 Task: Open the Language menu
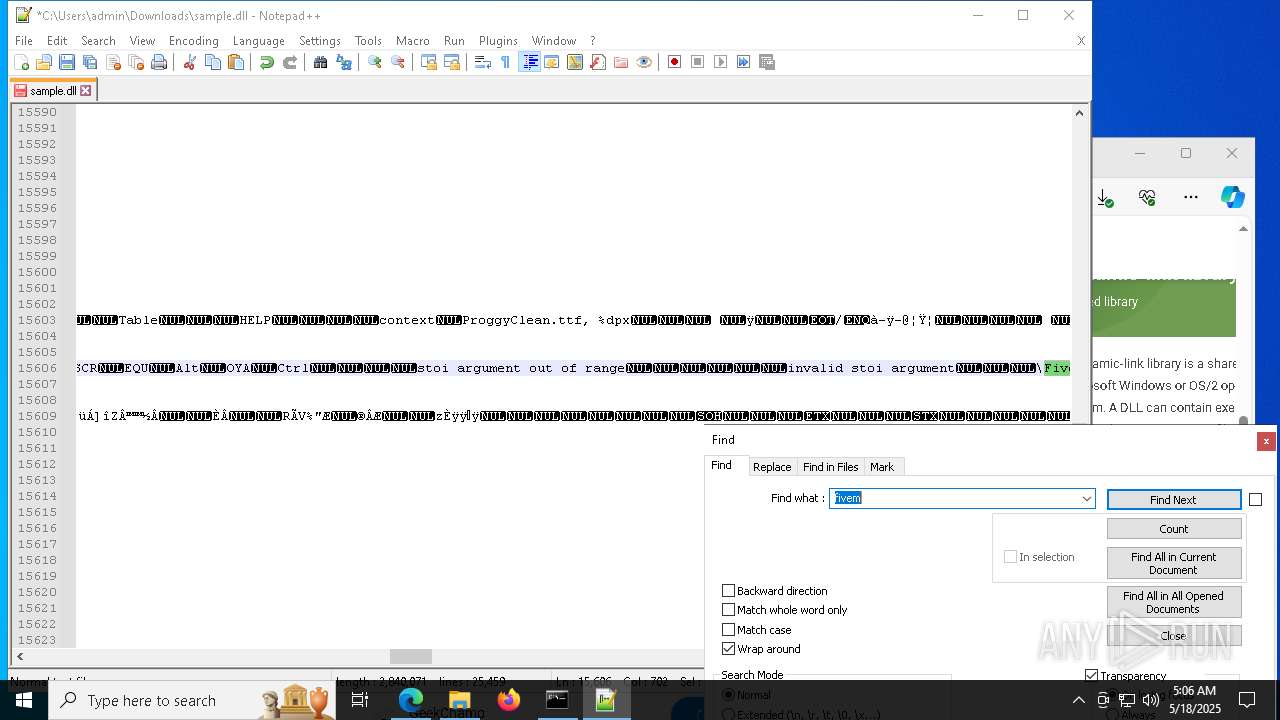coord(258,41)
